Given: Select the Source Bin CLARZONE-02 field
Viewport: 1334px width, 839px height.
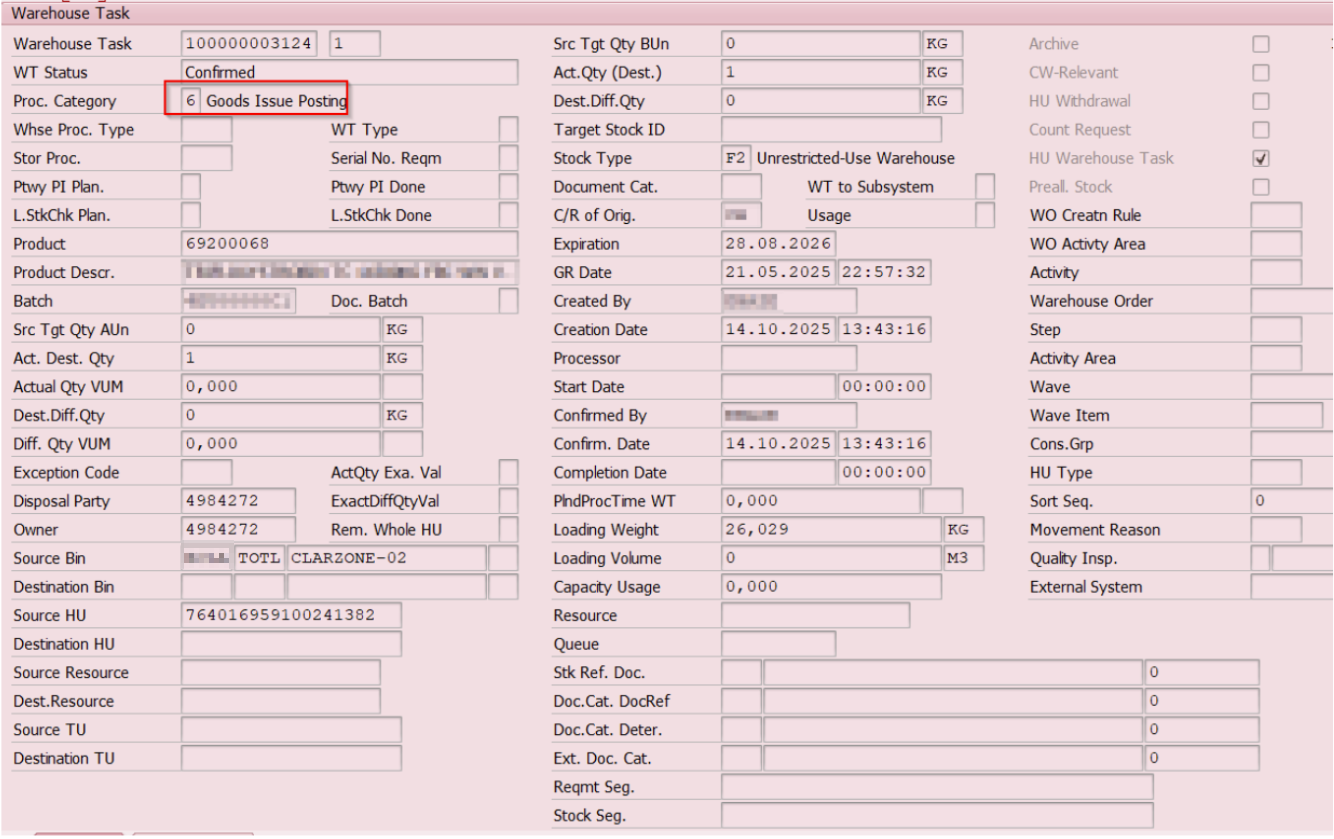Looking at the screenshot, I should (x=385, y=558).
